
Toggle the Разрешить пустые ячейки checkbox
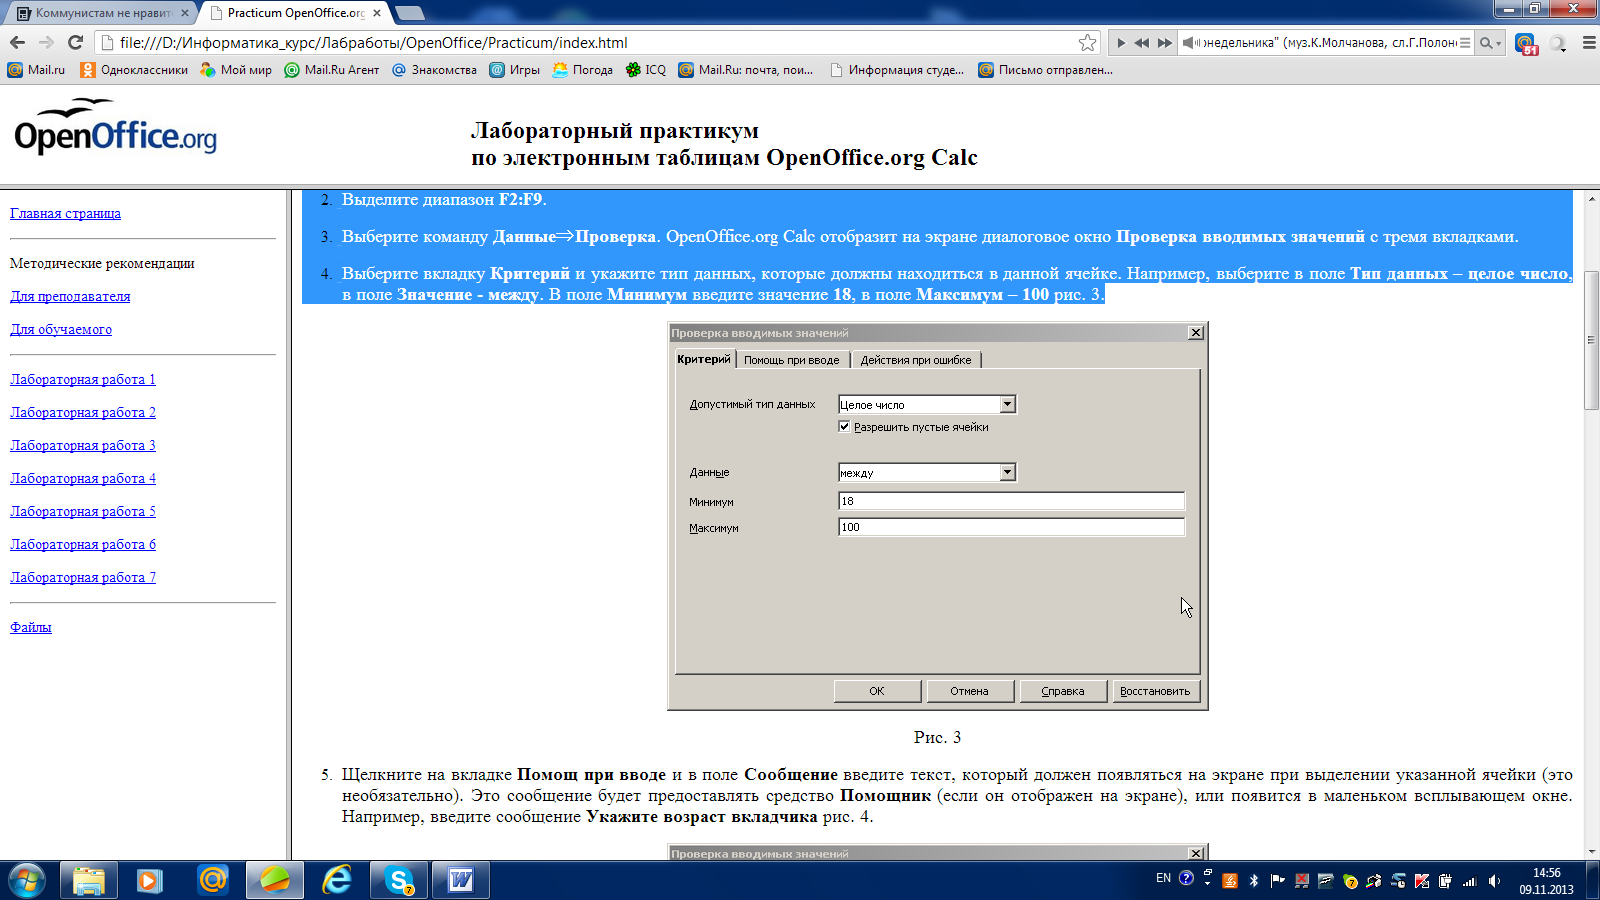844,427
